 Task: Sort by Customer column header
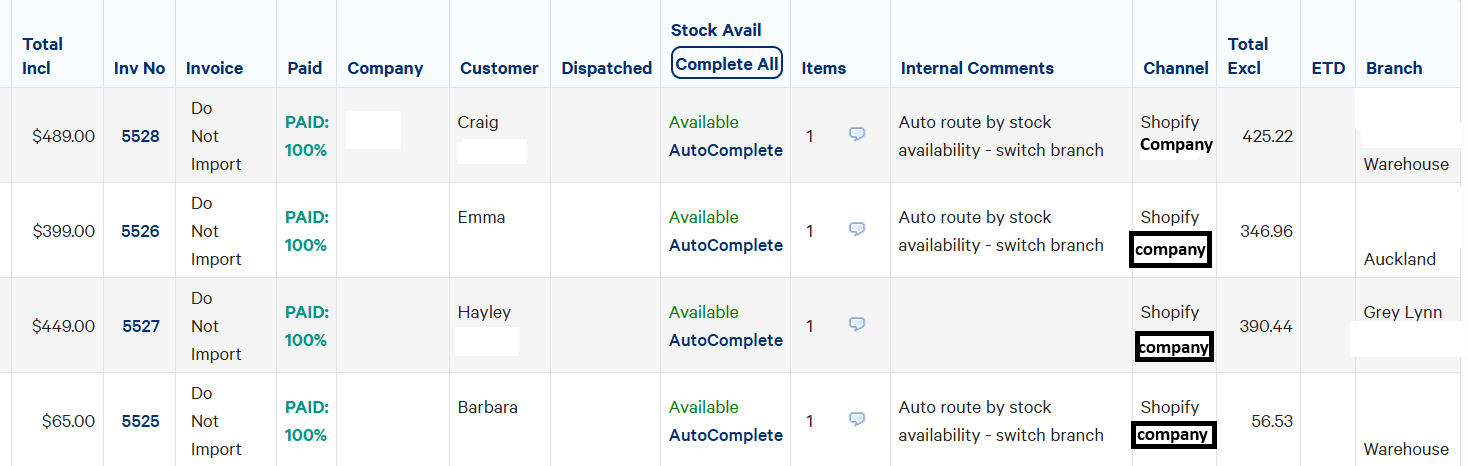(x=499, y=68)
